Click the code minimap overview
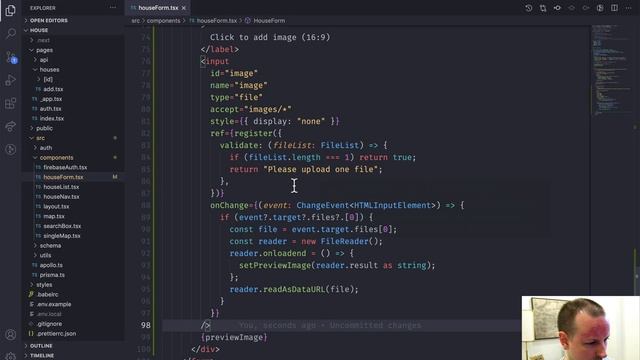 tap(611, 71)
